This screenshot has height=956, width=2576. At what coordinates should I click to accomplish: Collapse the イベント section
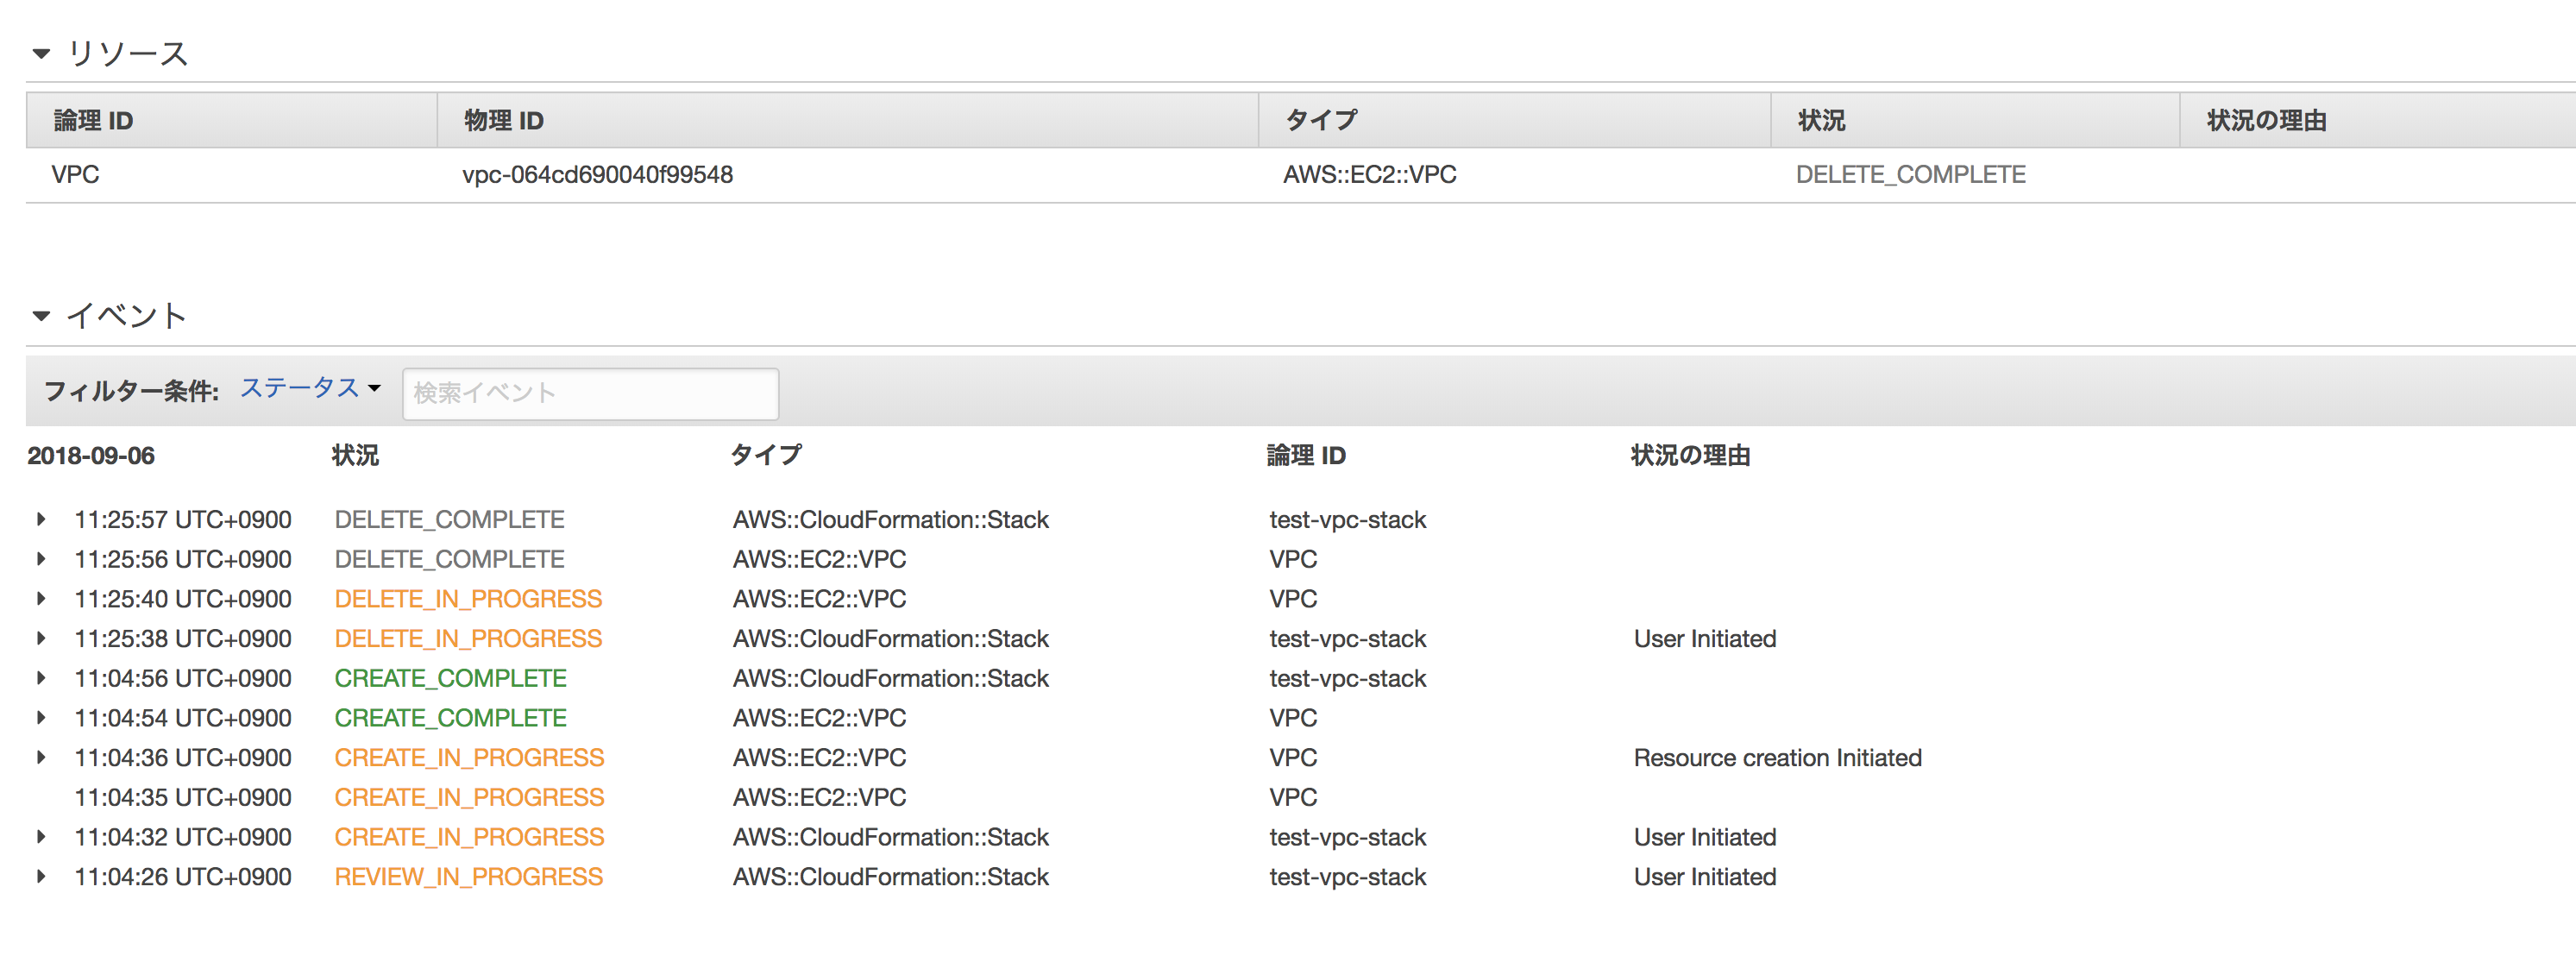[x=41, y=317]
